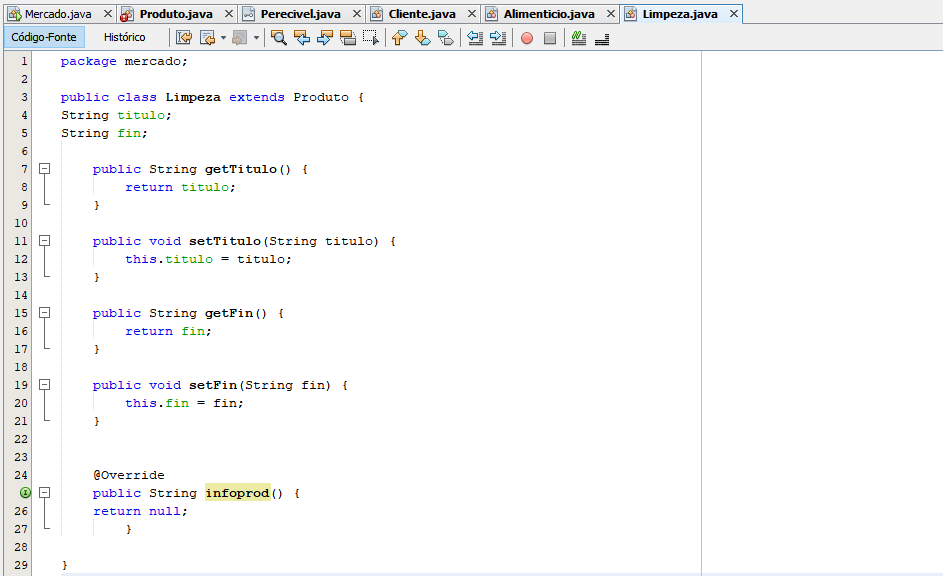Jump to last edit location icon
Viewport: 943px width, 576px height.
[x=183, y=38]
